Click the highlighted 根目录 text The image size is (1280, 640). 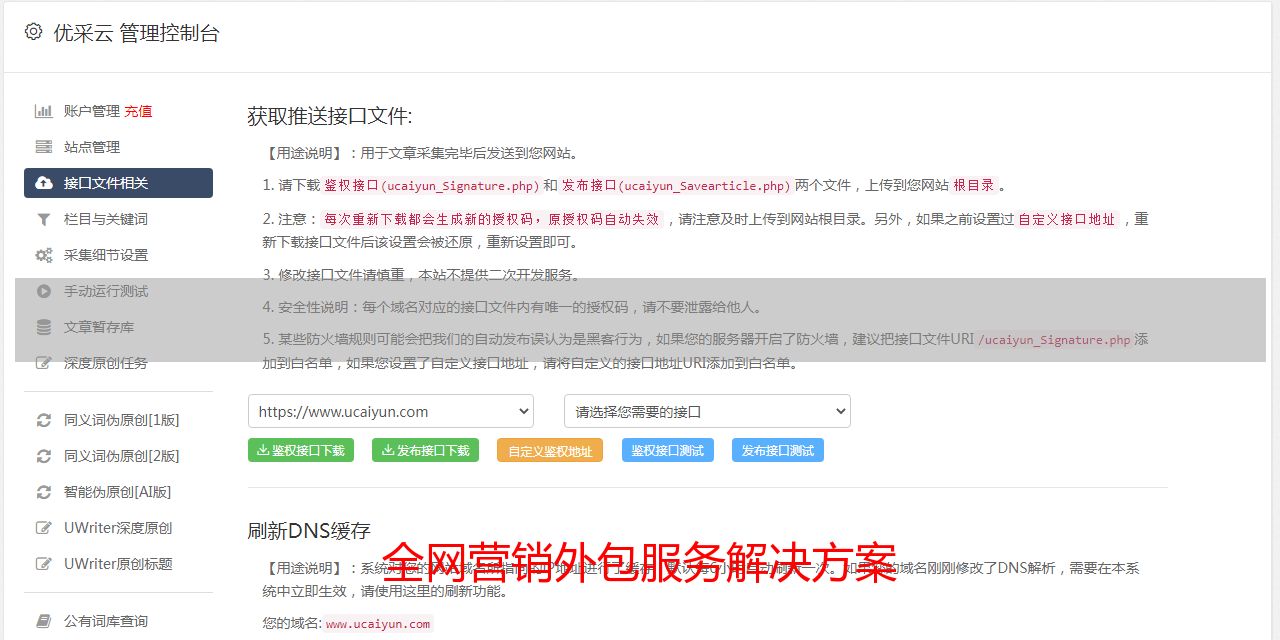974,185
